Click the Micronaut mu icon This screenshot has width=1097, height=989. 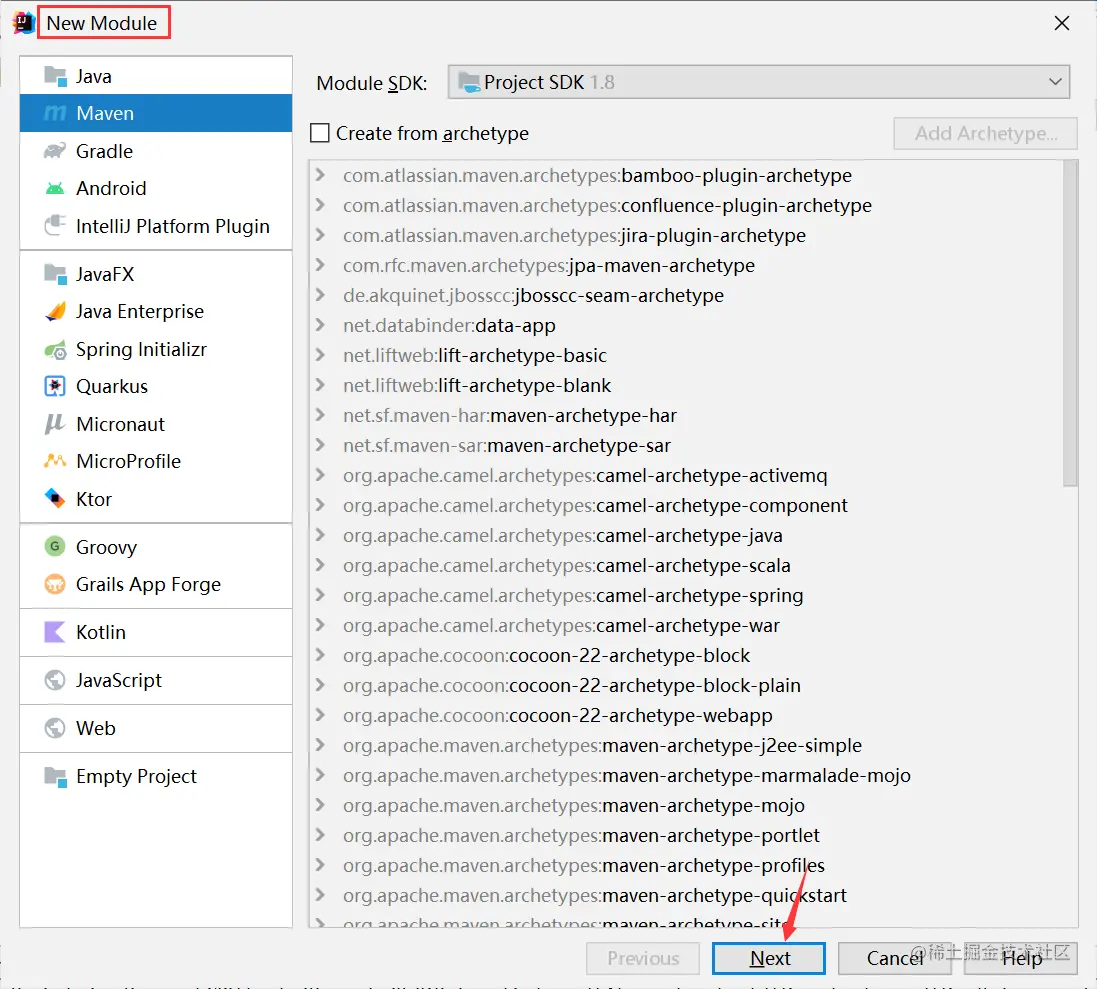pos(55,423)
